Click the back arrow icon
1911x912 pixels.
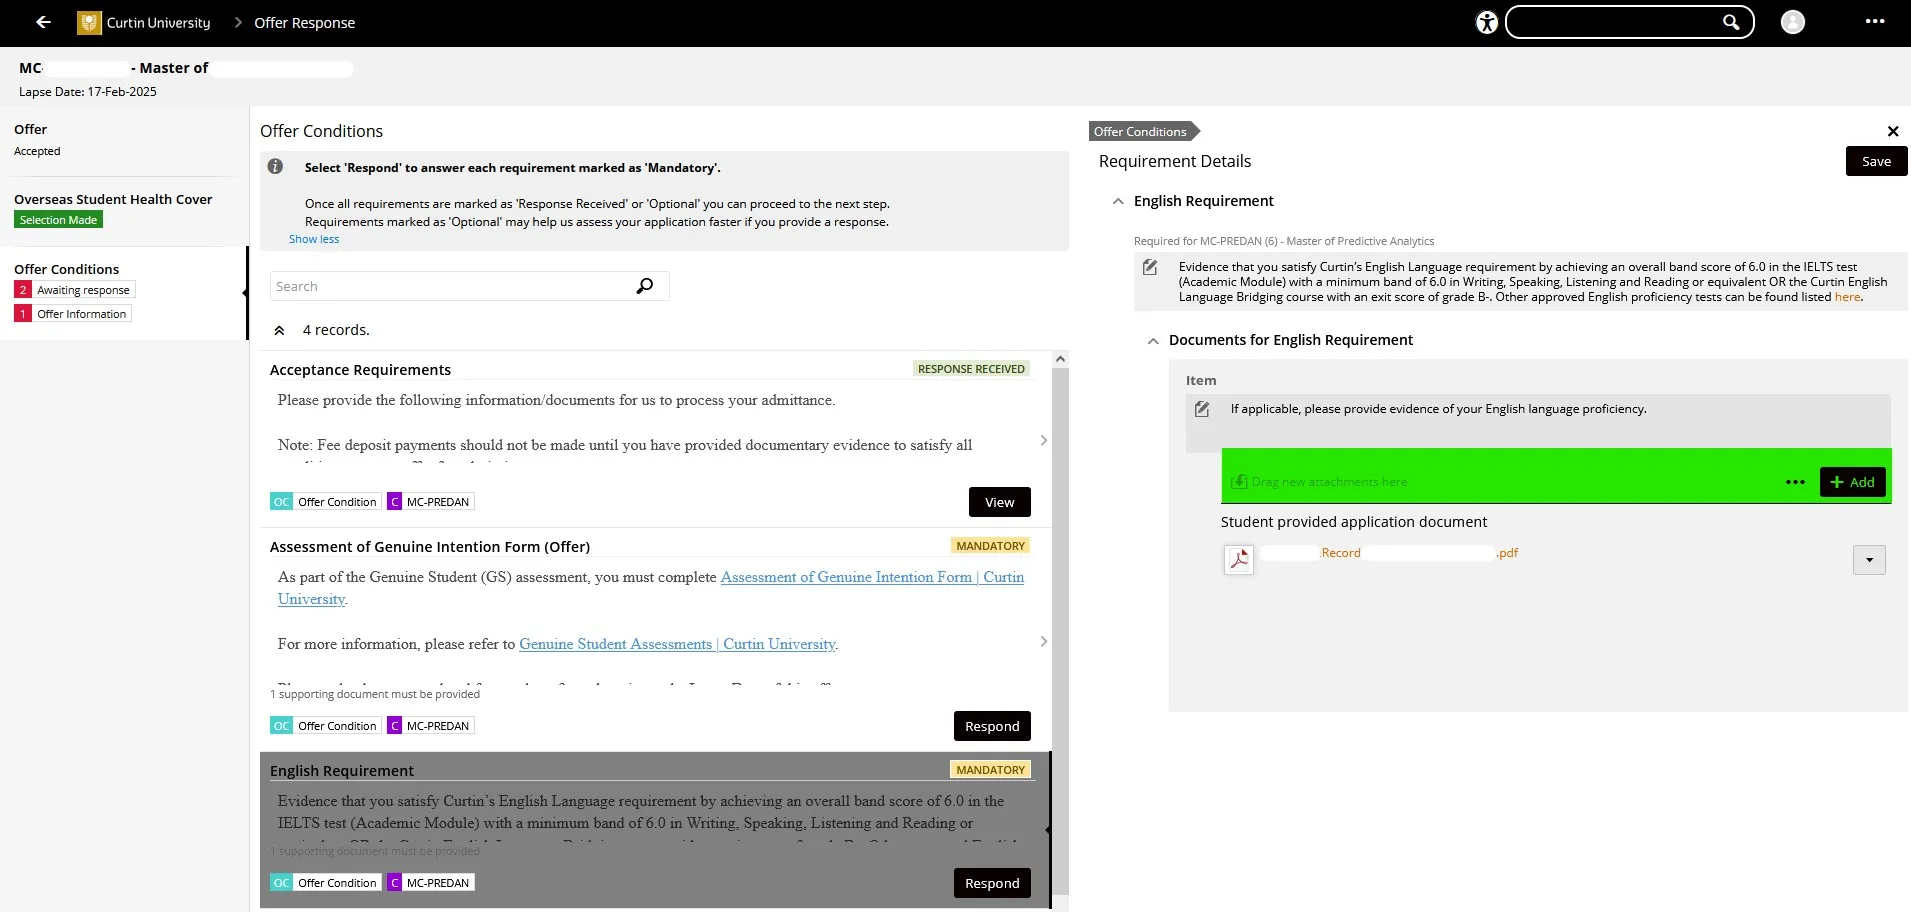tap(43, 22)
